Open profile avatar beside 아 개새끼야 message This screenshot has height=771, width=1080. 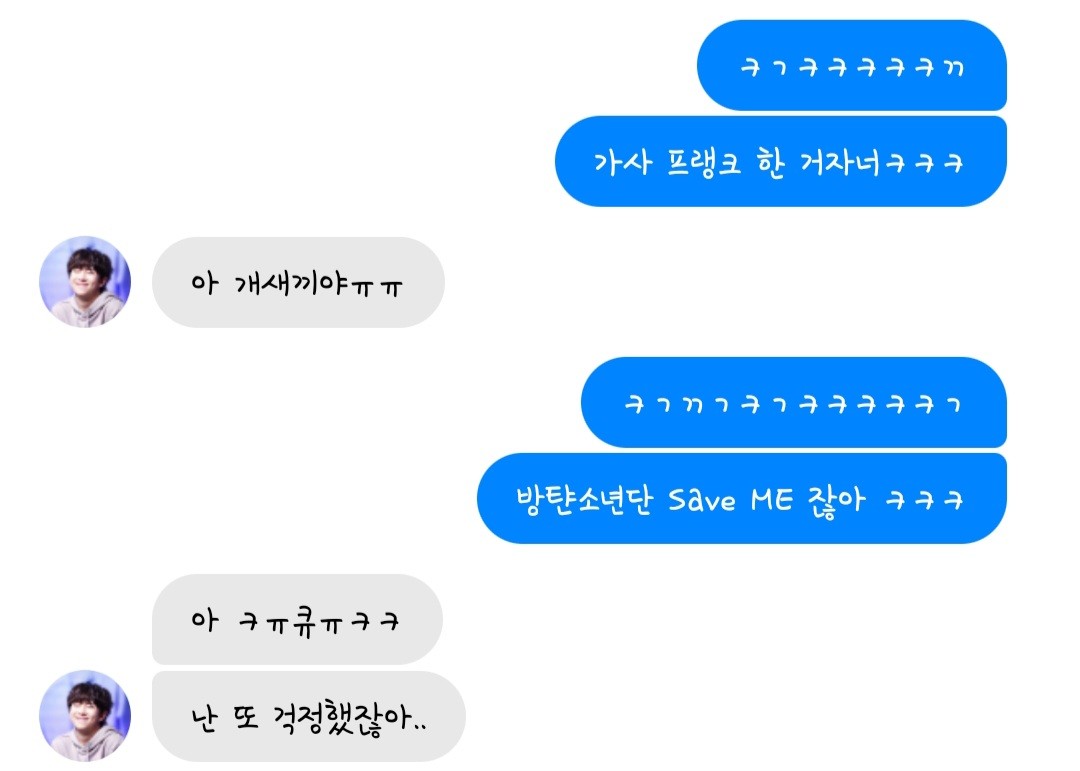click(x=85, y=282)
